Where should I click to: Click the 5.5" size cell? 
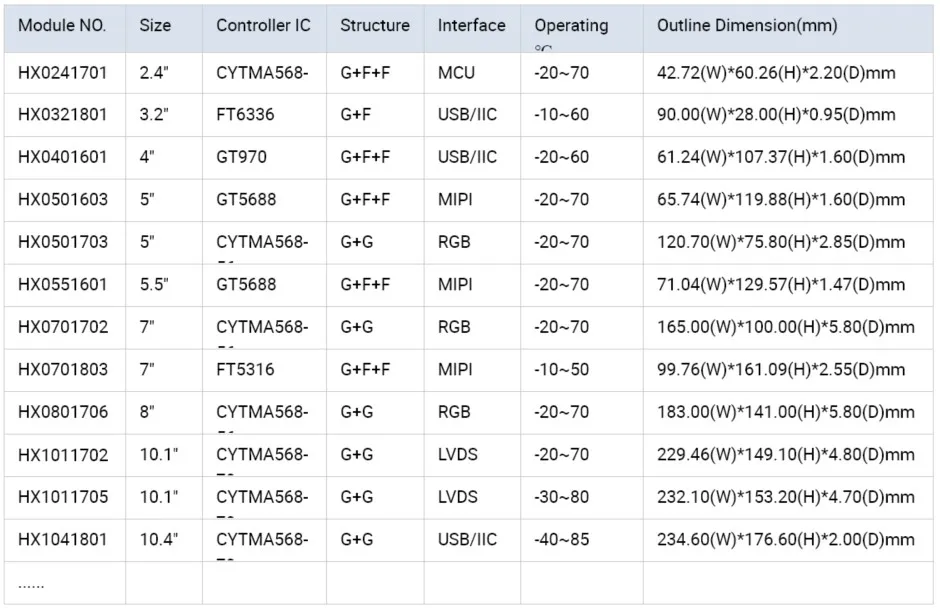click(154, 285)
